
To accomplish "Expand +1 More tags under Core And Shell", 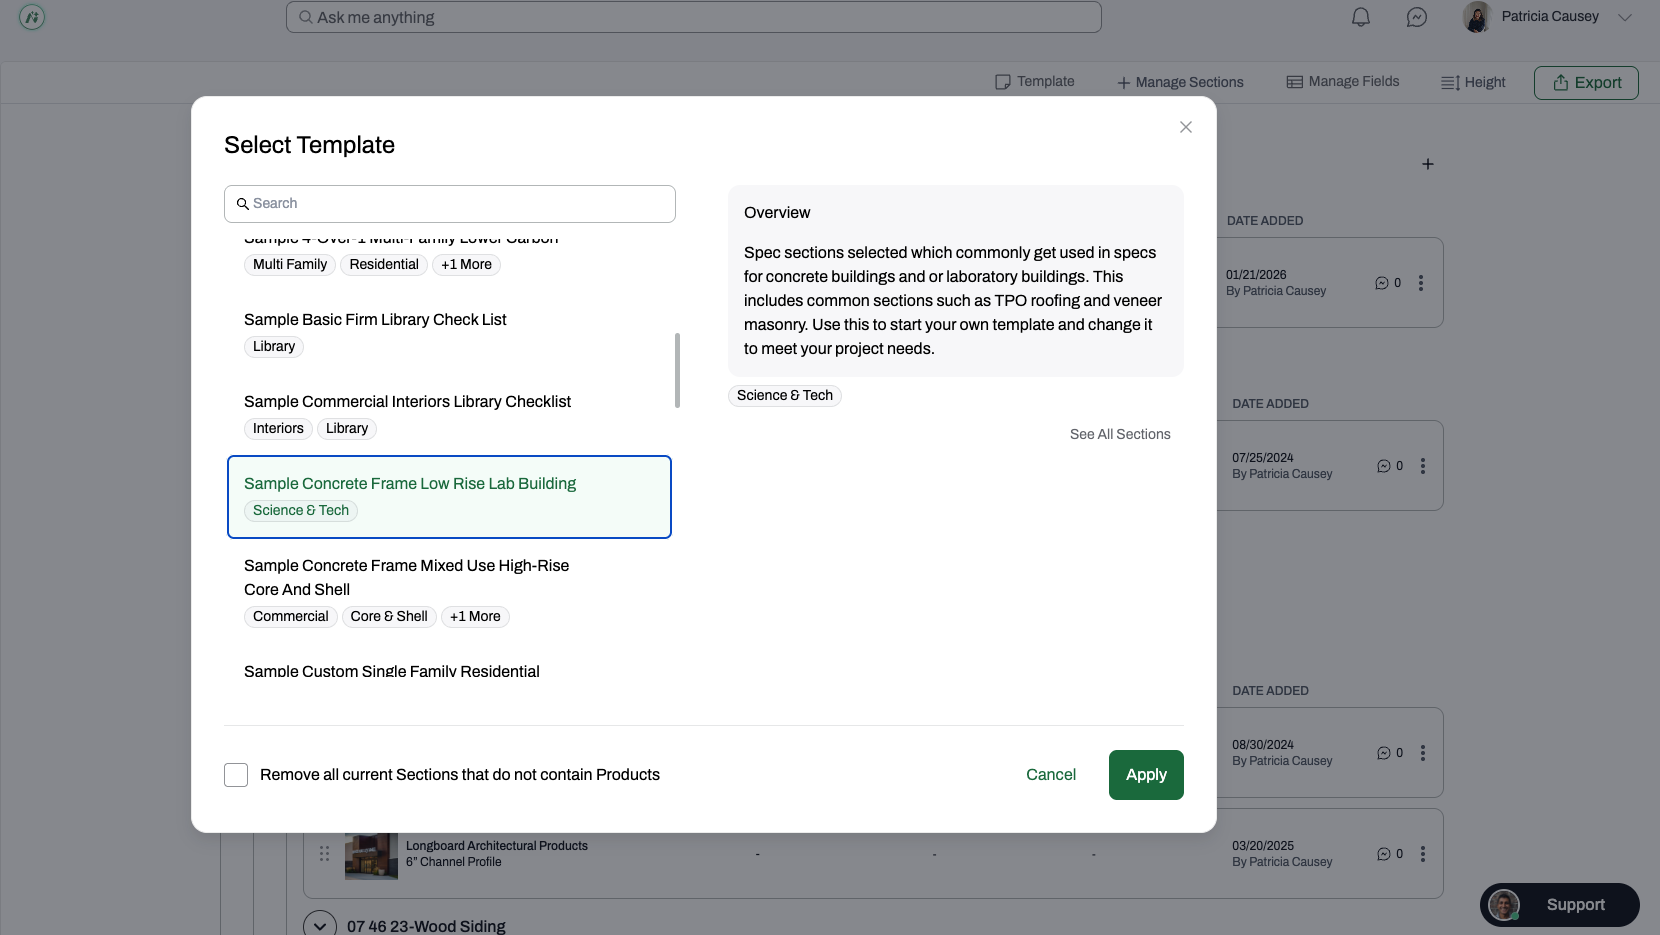I will [475, 617].
